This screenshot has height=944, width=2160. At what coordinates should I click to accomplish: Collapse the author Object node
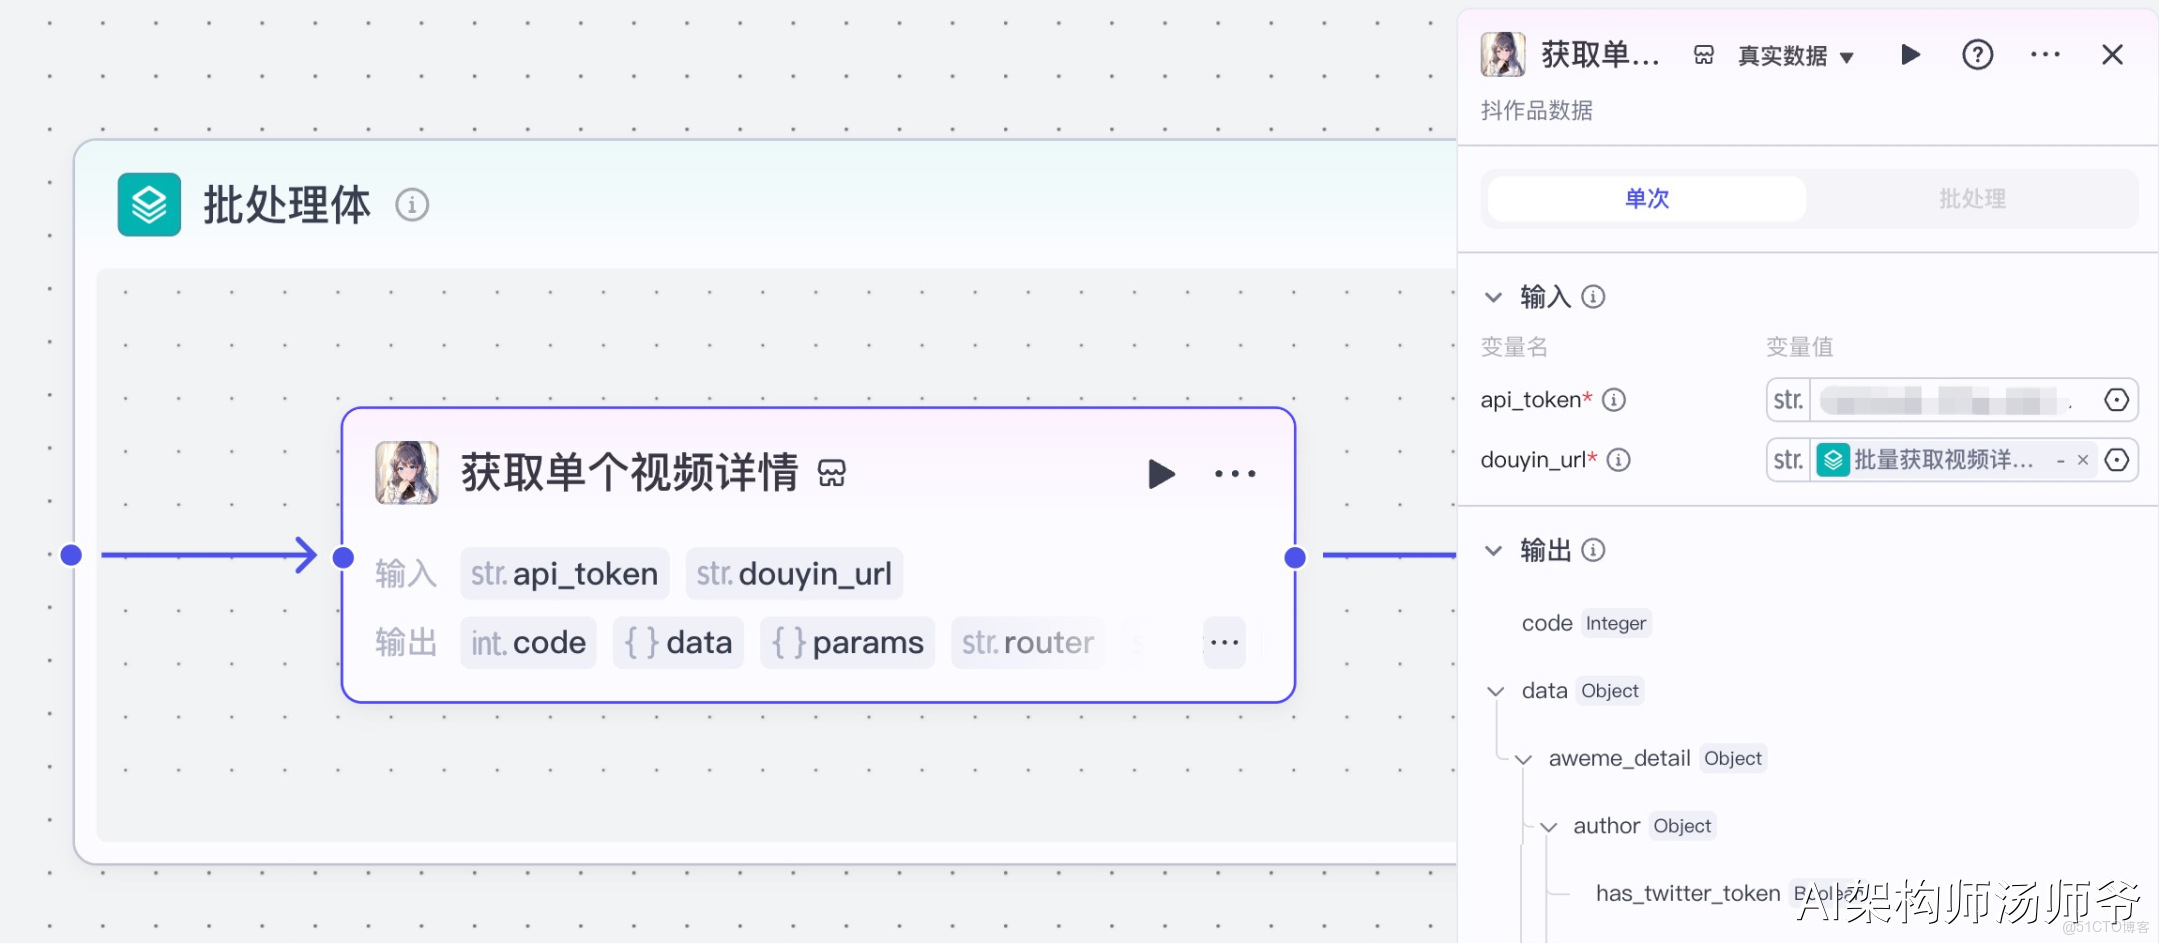pyautogui.click(x=1548, y=827)
